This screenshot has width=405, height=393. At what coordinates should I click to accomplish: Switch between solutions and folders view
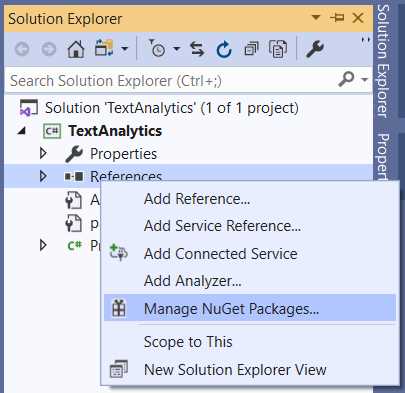click(104, 49)
